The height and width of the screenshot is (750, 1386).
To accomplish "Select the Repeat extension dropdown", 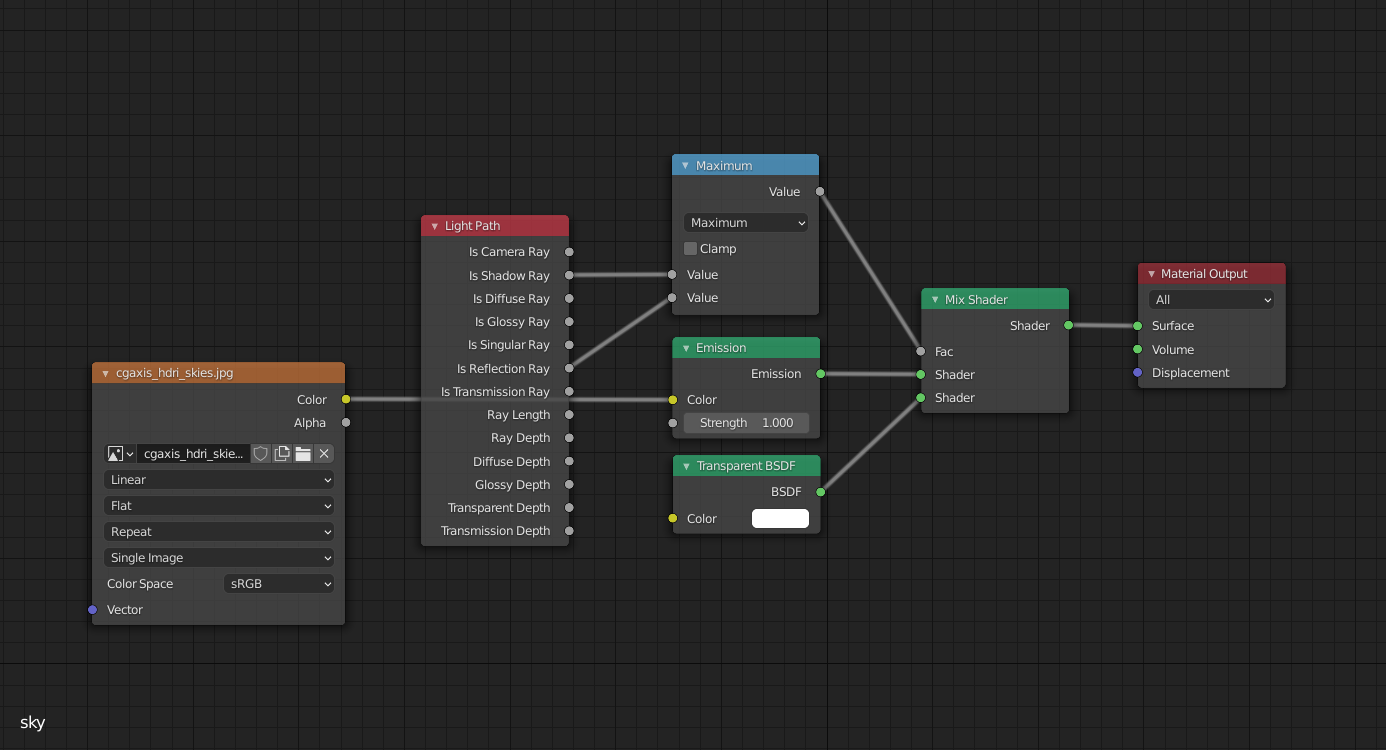I will [x=218, y=531].
